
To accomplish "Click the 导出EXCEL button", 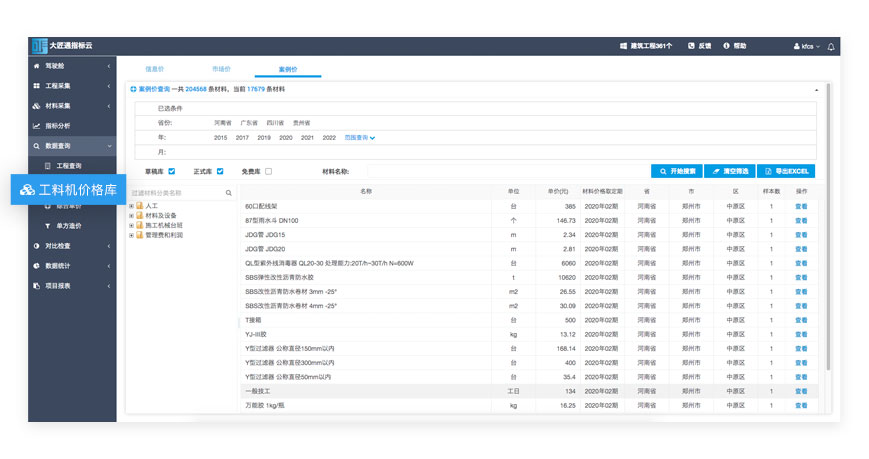I will tap(786, 171).
